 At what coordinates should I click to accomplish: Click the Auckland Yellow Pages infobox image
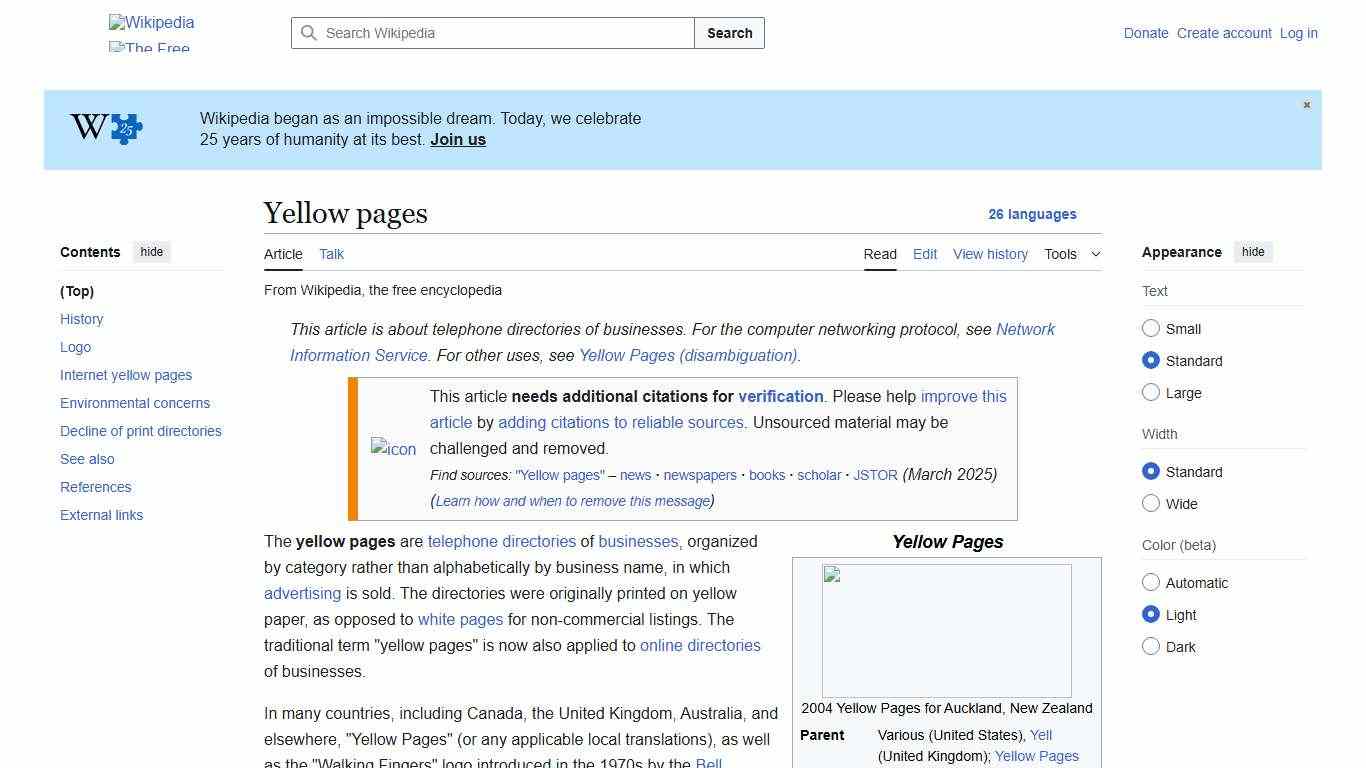(x=946, y=630)
